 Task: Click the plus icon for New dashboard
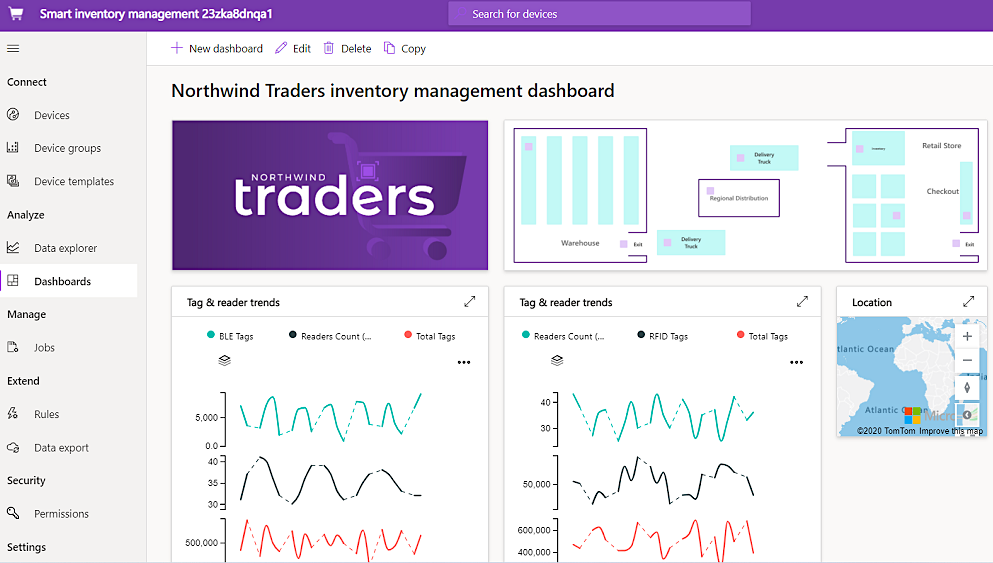[177, 48]
